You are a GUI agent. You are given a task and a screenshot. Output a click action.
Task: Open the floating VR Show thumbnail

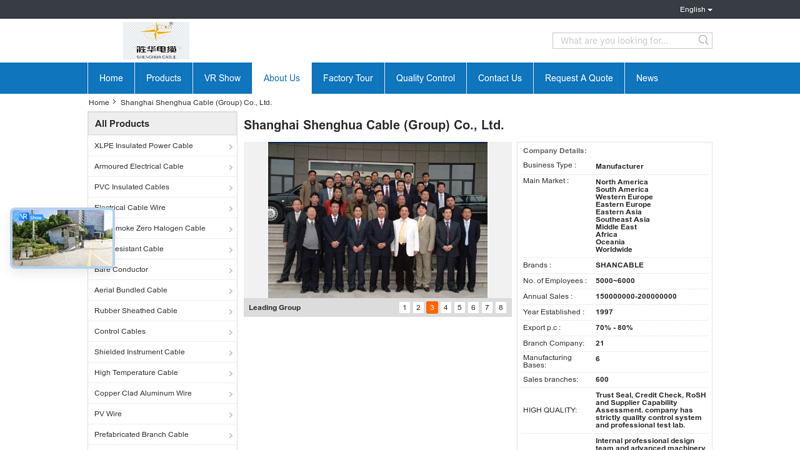[x=62, y=238]
